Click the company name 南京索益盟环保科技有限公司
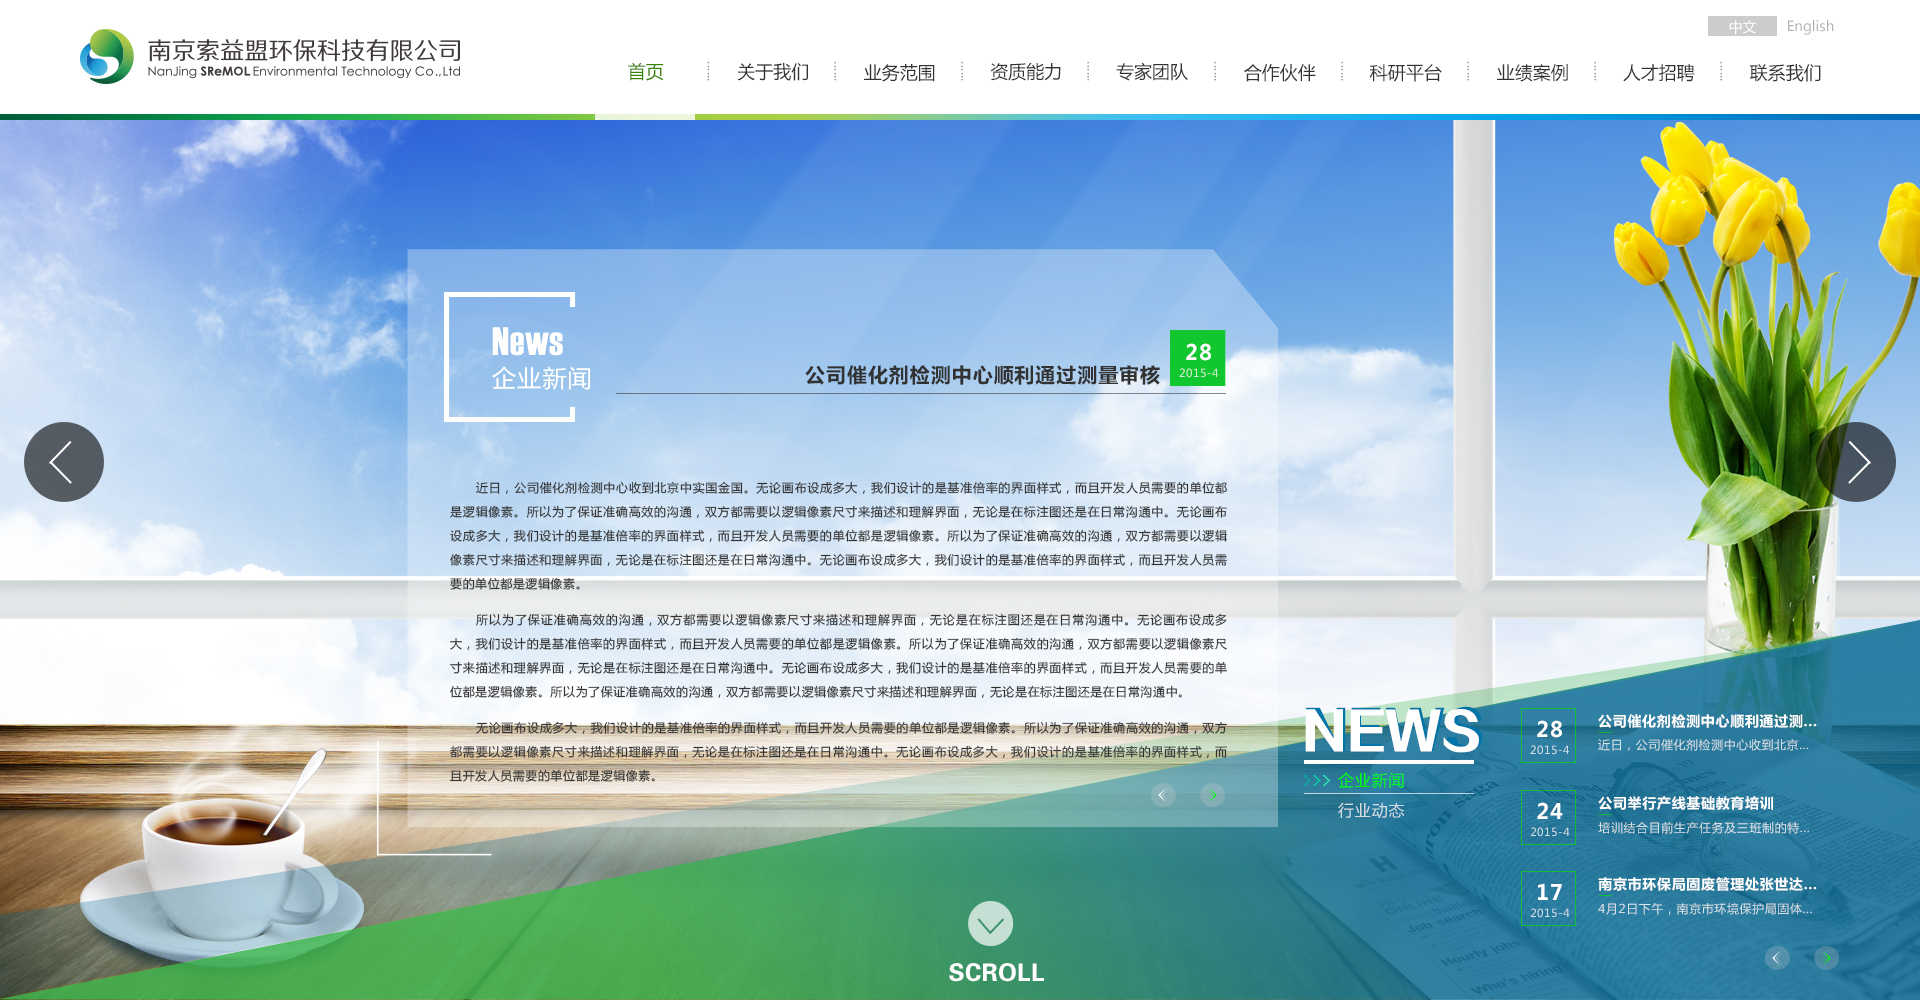Screen dimensions: 1920x1000 pos(305,50)
